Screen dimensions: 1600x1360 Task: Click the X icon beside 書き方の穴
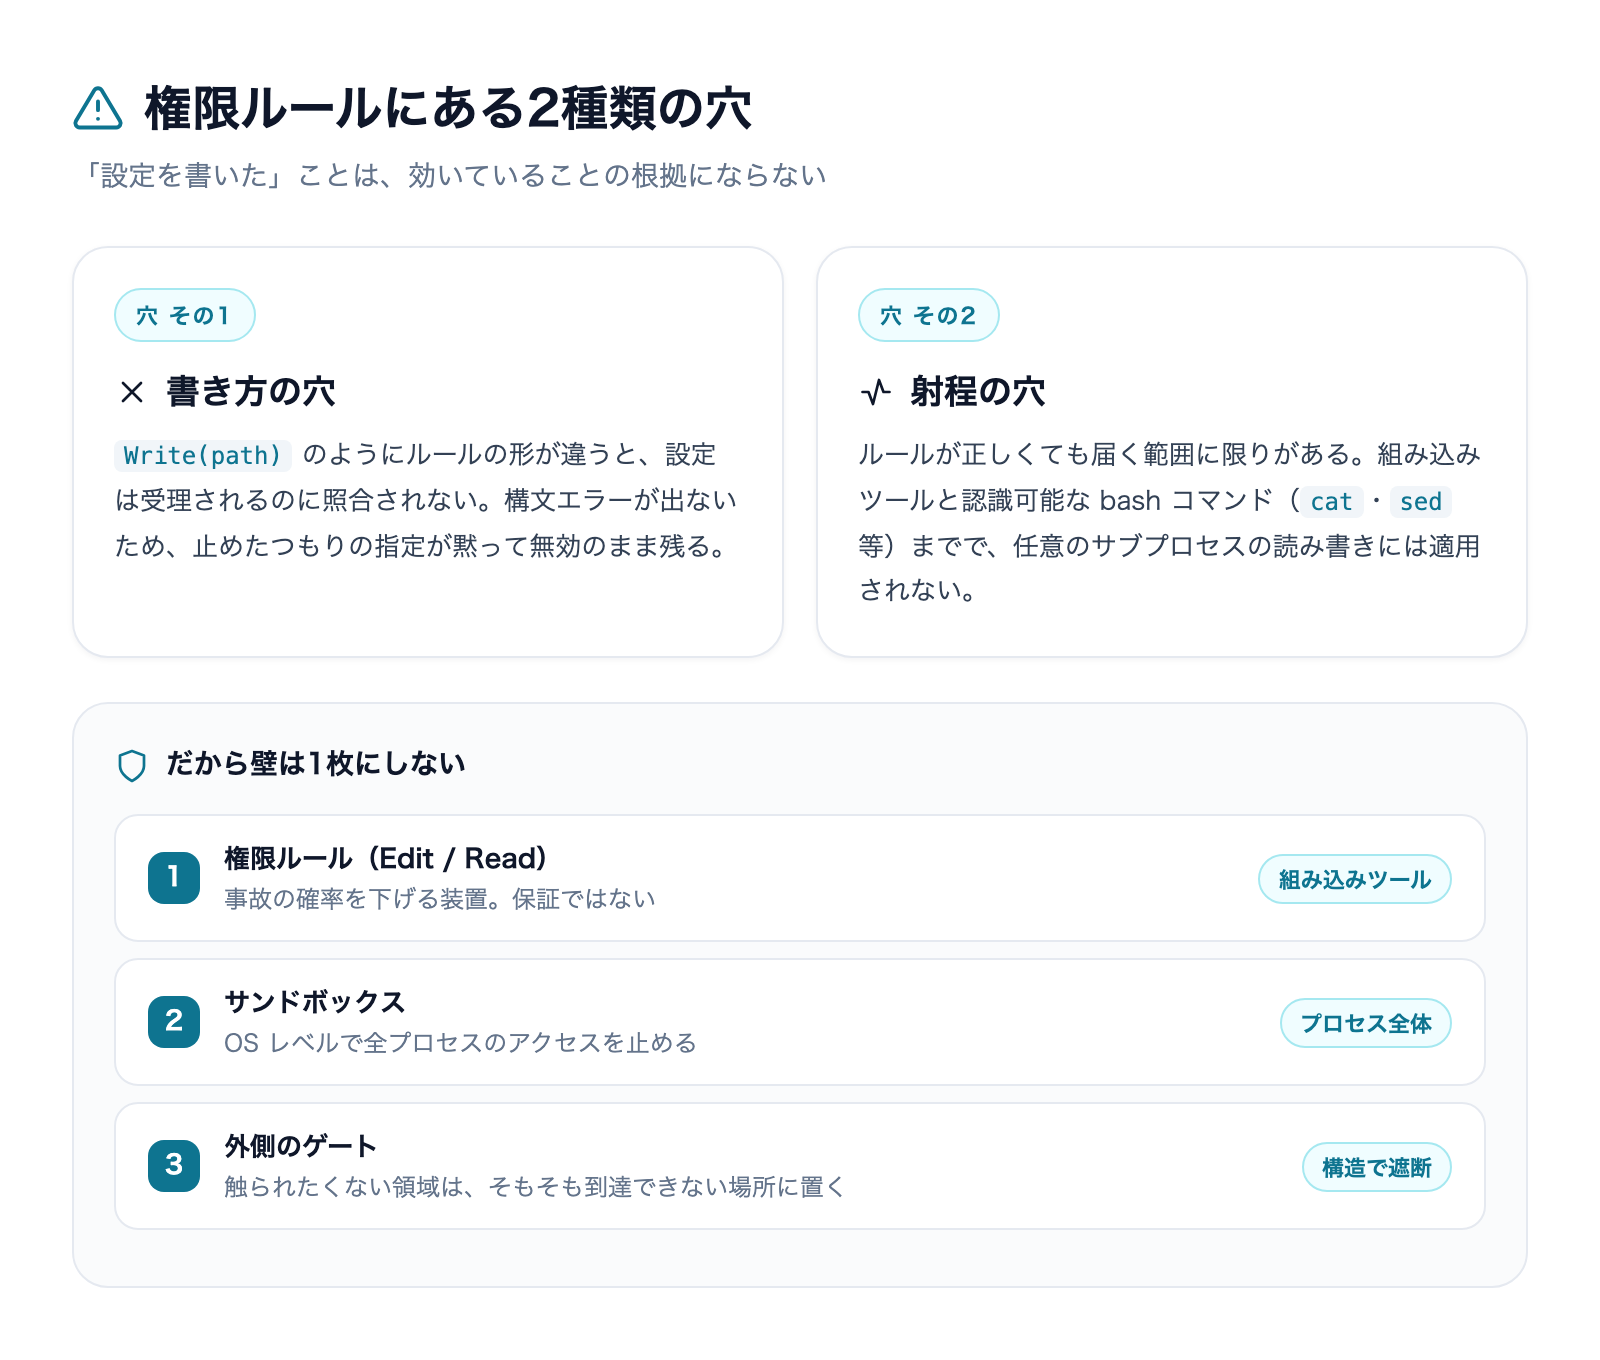pos(132,392)
